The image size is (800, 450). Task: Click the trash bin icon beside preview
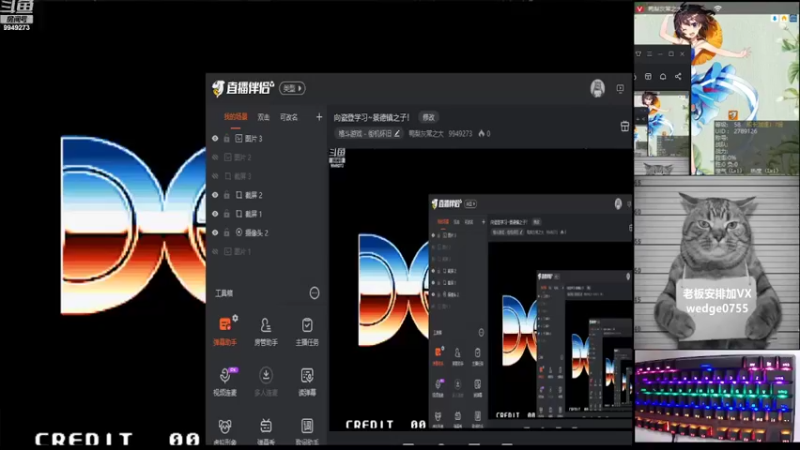[624, 126]
